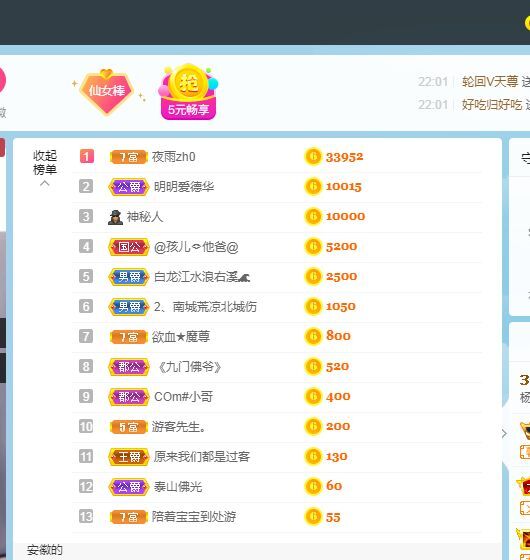530x560 pixels.
Task: Open user profile 夜雨zh0
Action: pyautogui.click(x=174, y=157)
